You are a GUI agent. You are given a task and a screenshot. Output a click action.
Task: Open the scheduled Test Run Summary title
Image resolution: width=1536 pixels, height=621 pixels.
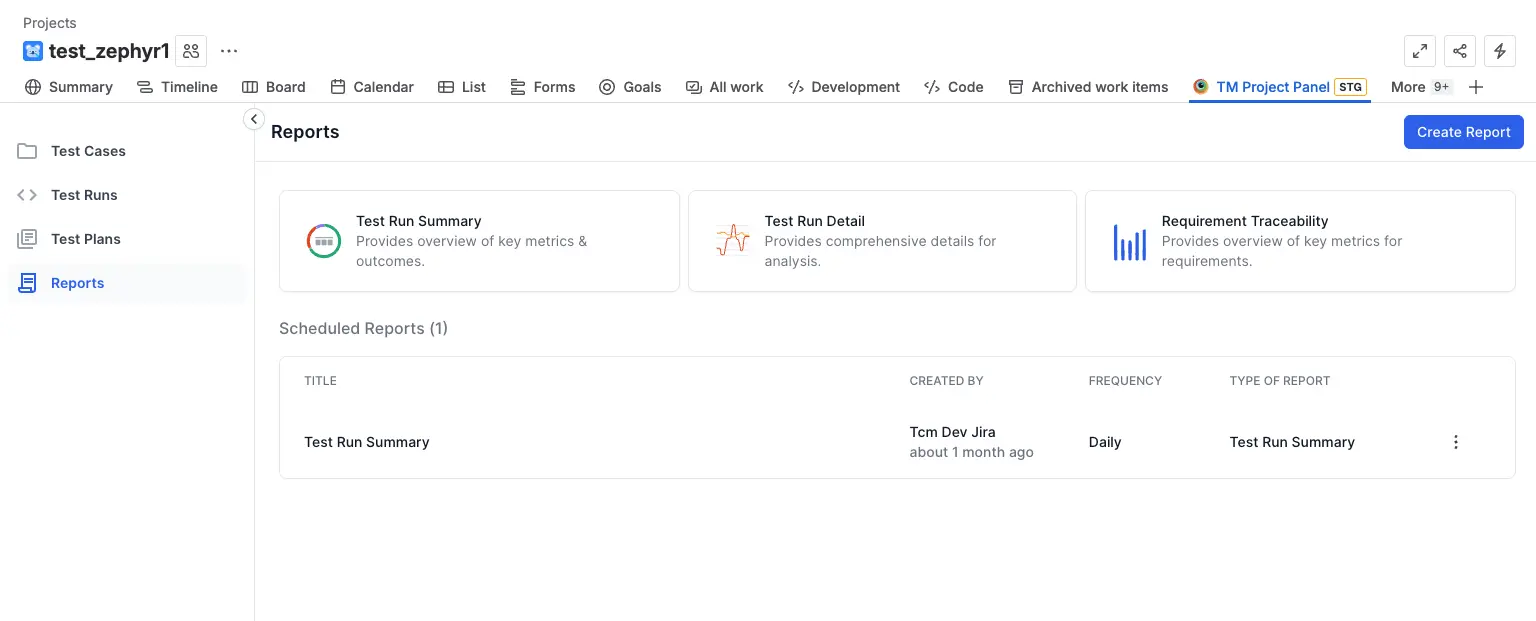pos(367,442)
